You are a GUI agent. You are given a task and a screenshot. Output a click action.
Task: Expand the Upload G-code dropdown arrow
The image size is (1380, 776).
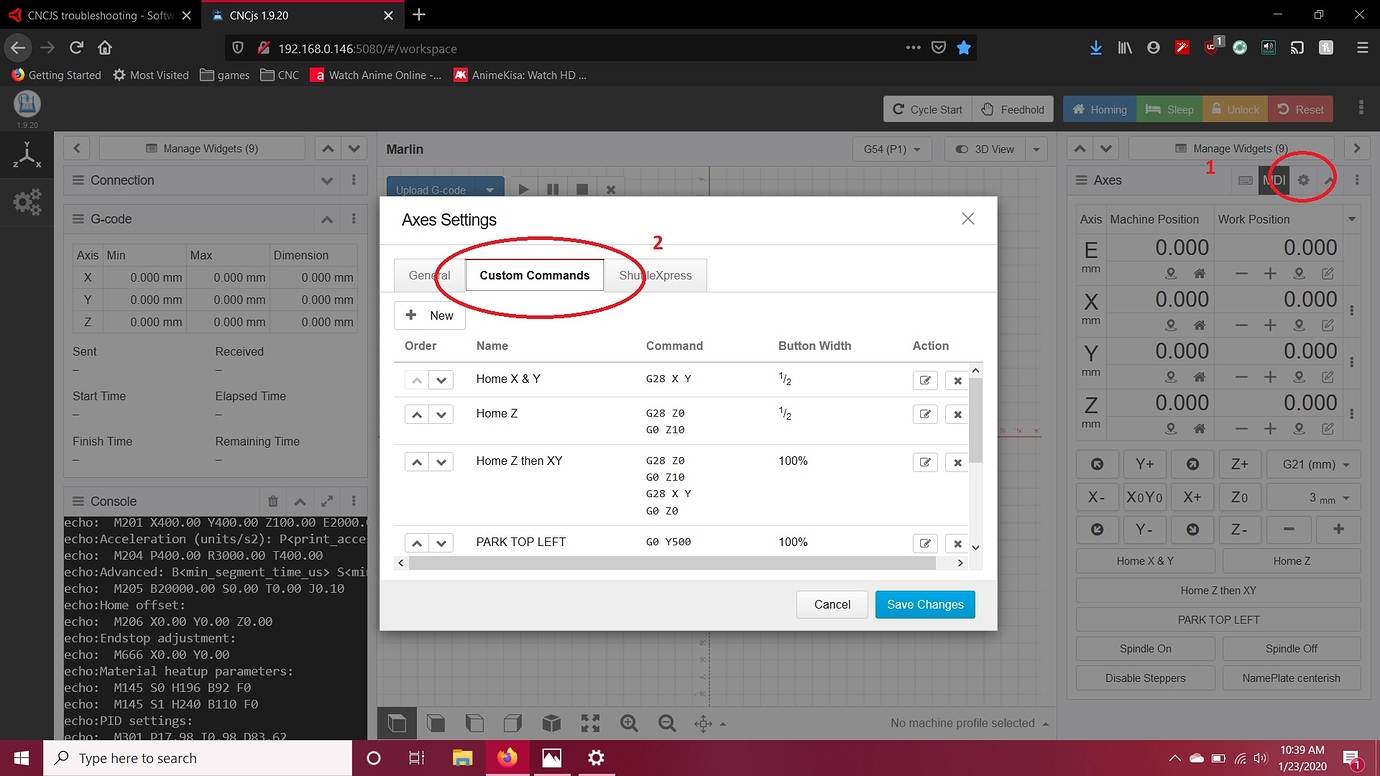[489, 189]
